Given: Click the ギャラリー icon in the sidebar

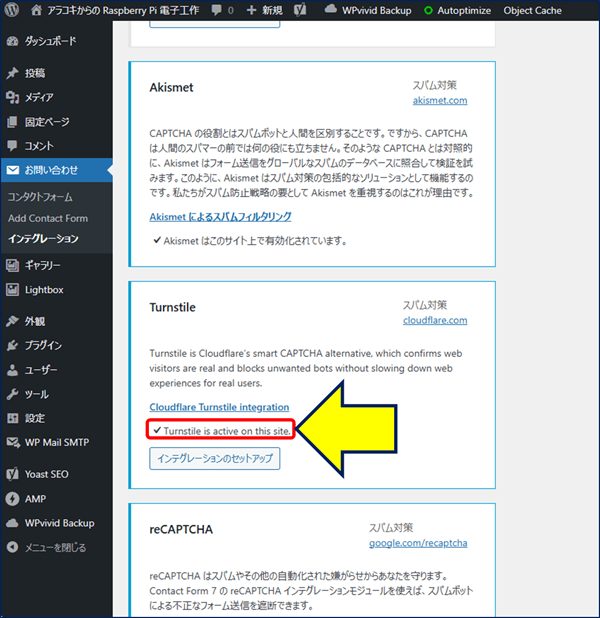Looking at the screenshot, I should [12, 265].
